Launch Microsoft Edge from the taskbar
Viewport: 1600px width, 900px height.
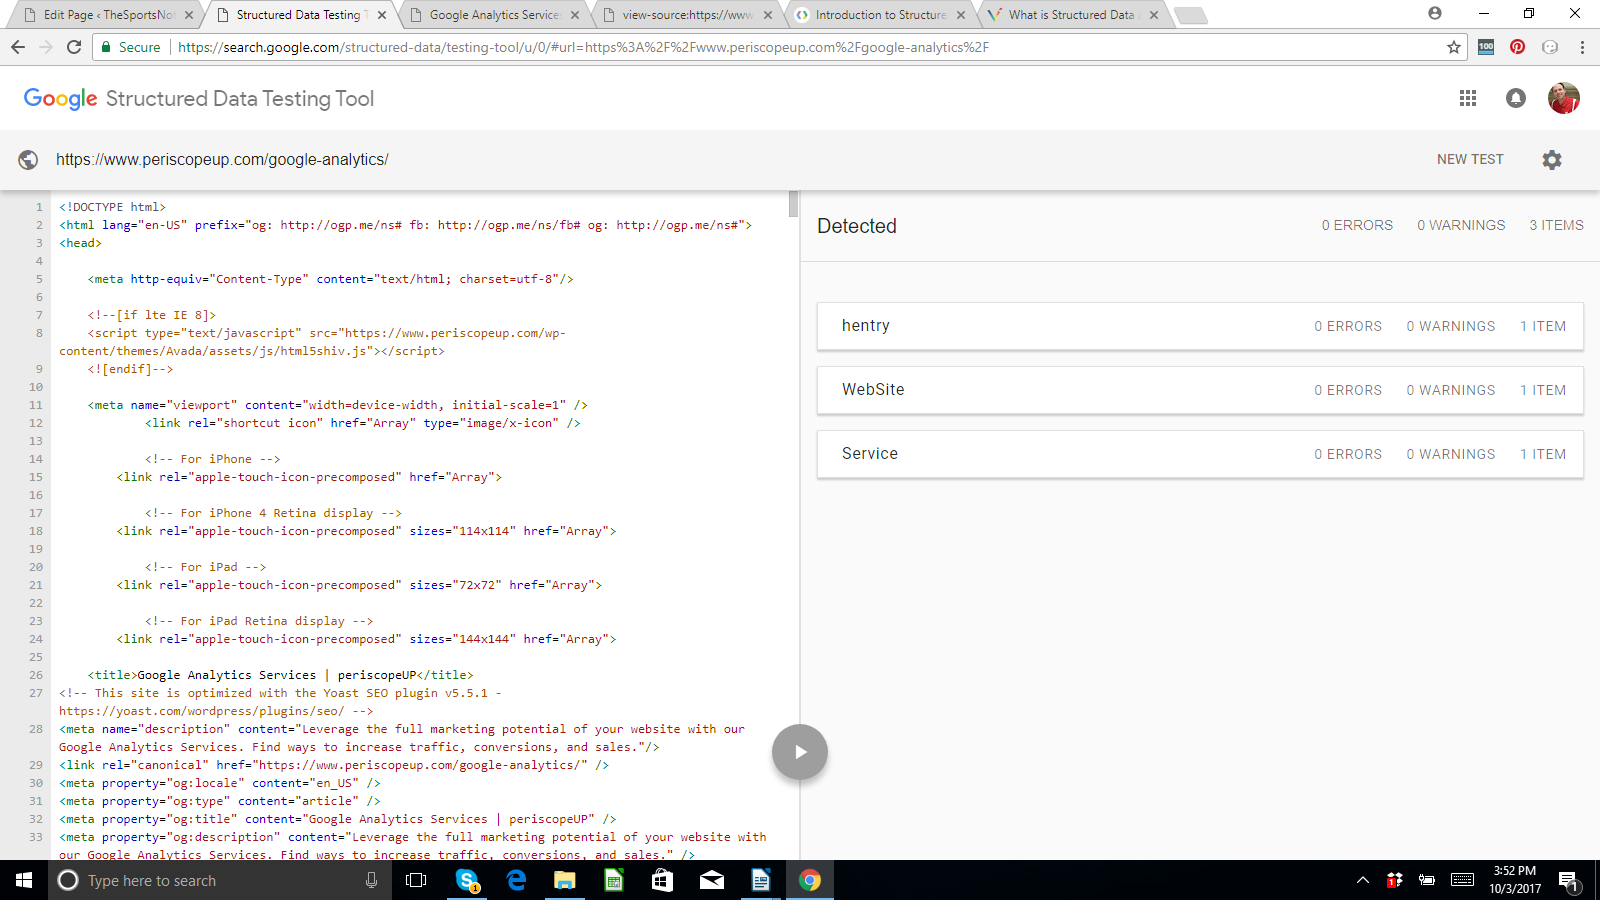point(516,880)
